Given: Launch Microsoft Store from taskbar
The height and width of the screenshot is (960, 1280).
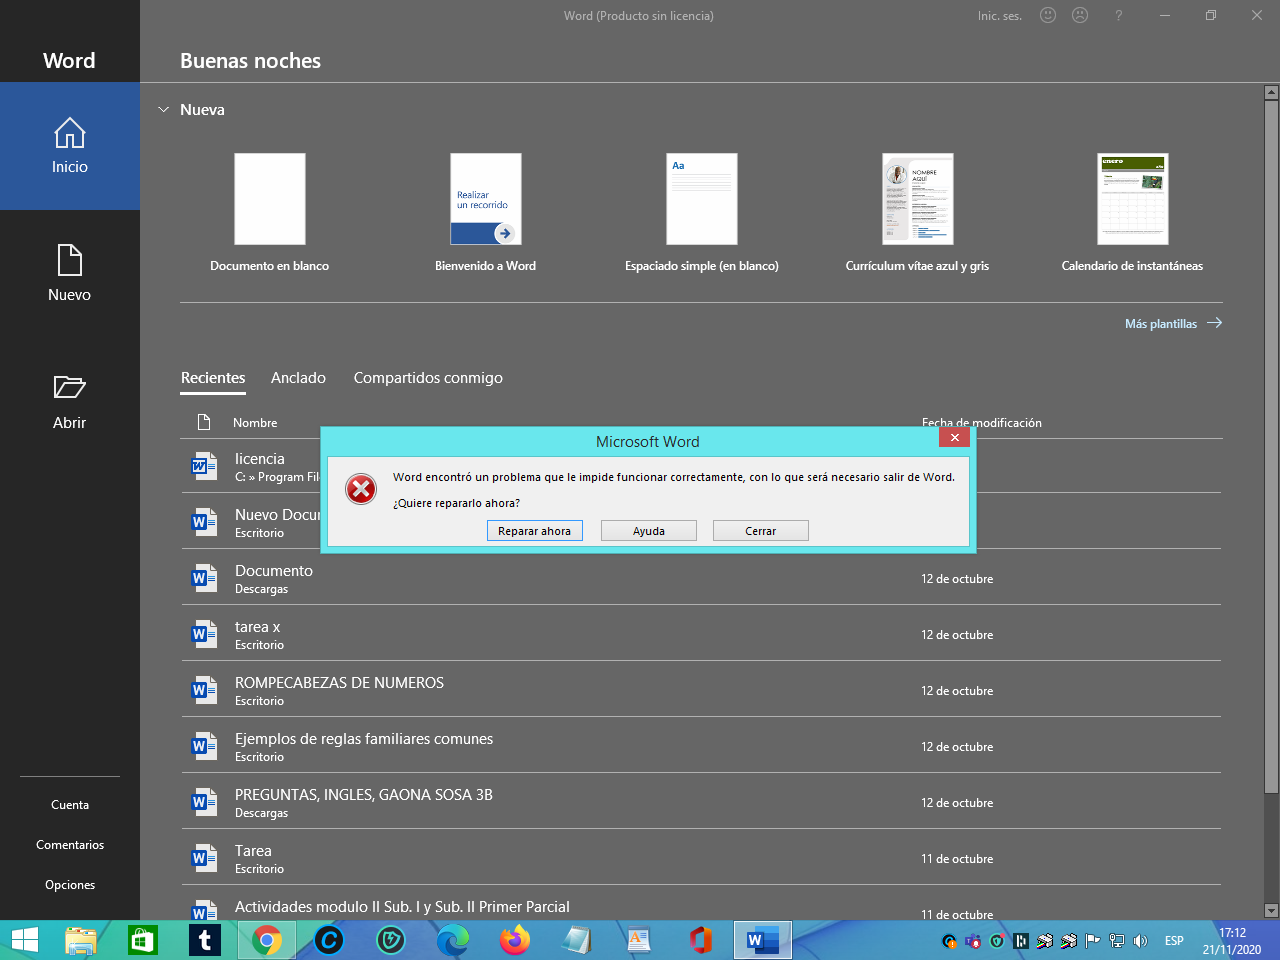Looking at the screenshot, I should pos(143,940).
